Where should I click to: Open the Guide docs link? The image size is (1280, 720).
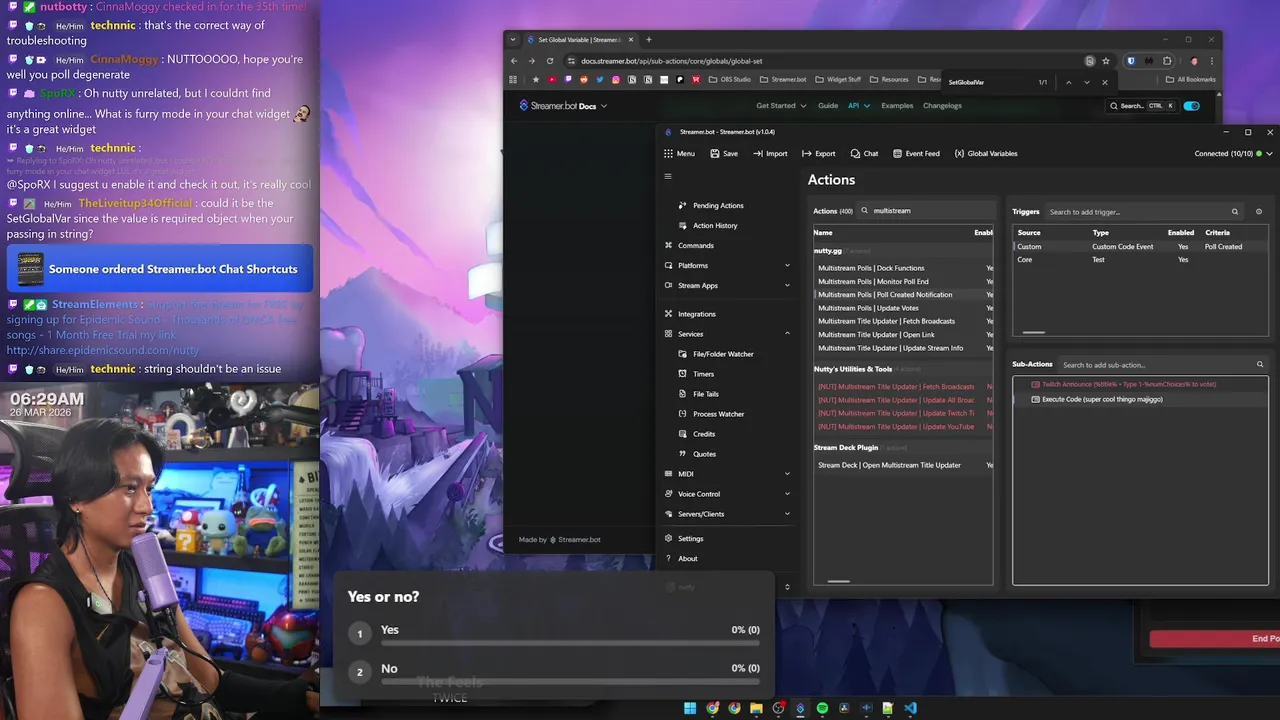(828, 106)
